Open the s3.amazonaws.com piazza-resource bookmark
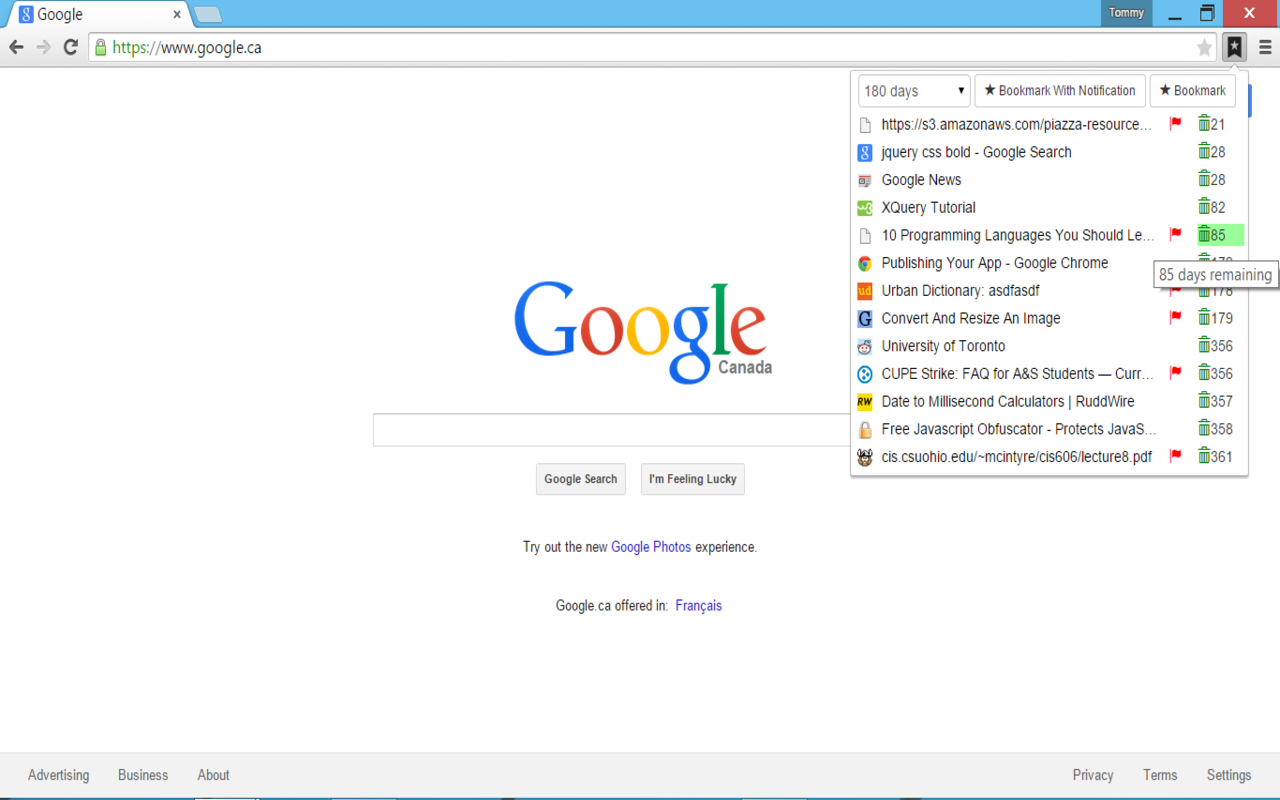Screen dimensions: 1280x800 pos(1017,124)
